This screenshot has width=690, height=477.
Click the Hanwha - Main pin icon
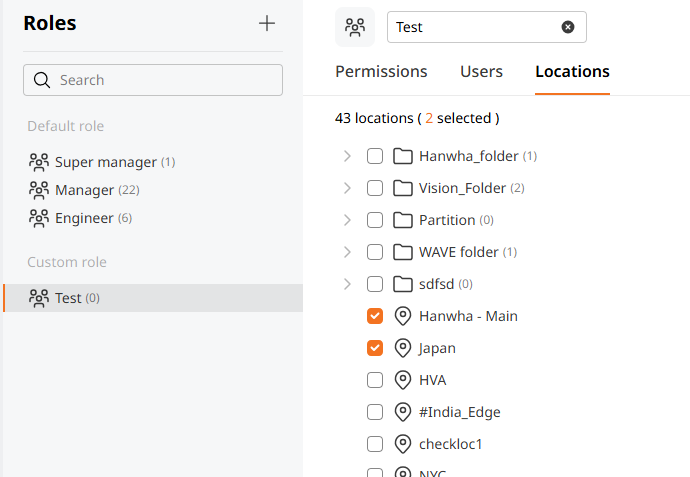tap(403, 316)
